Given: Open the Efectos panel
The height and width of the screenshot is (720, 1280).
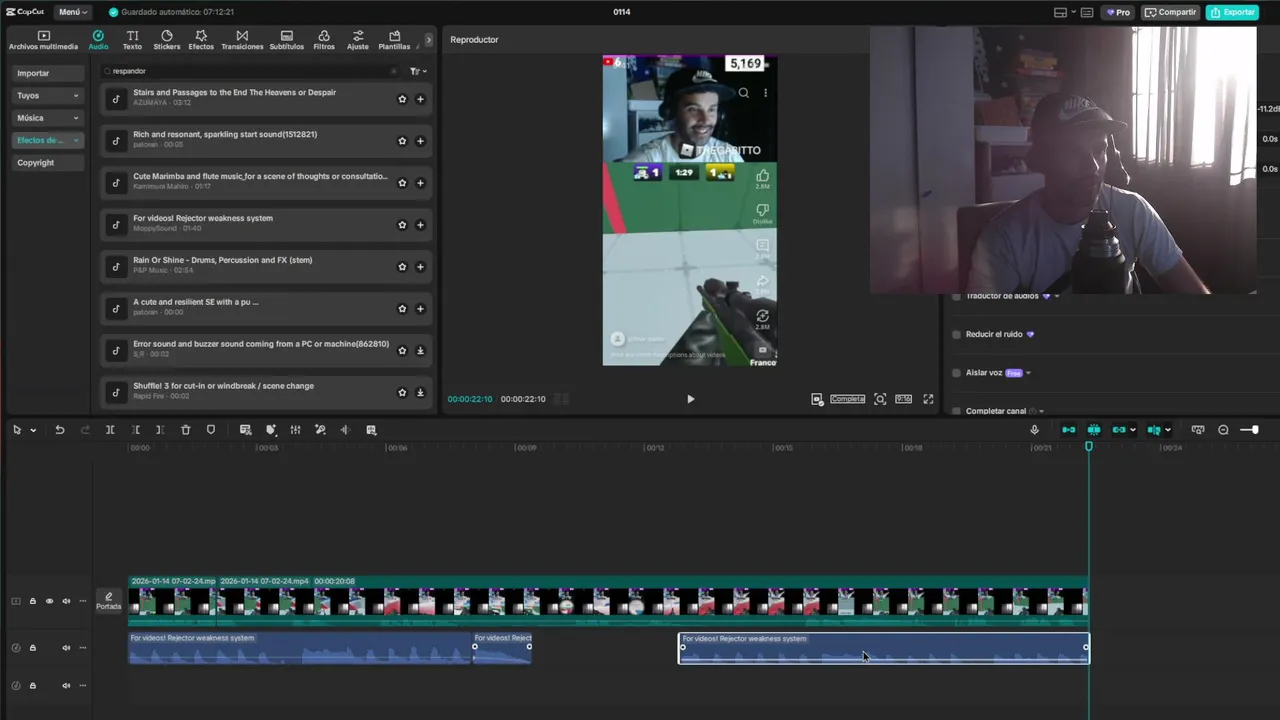Looking at the screenshot, I should tap(201, 40).
